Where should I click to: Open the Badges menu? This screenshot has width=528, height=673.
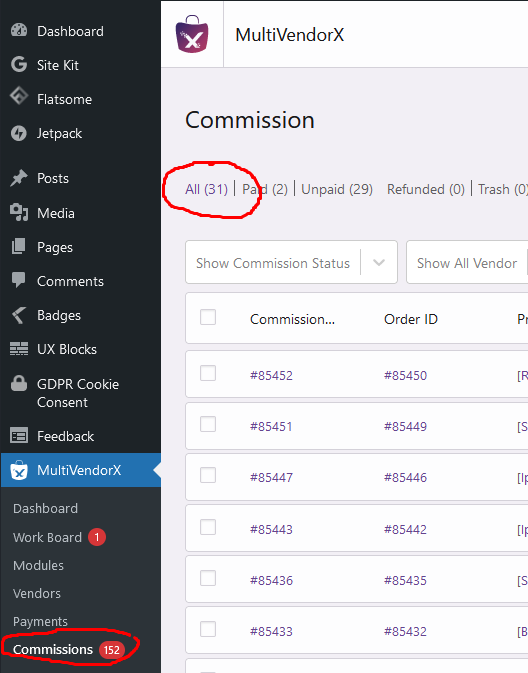(x=59, y=315)
